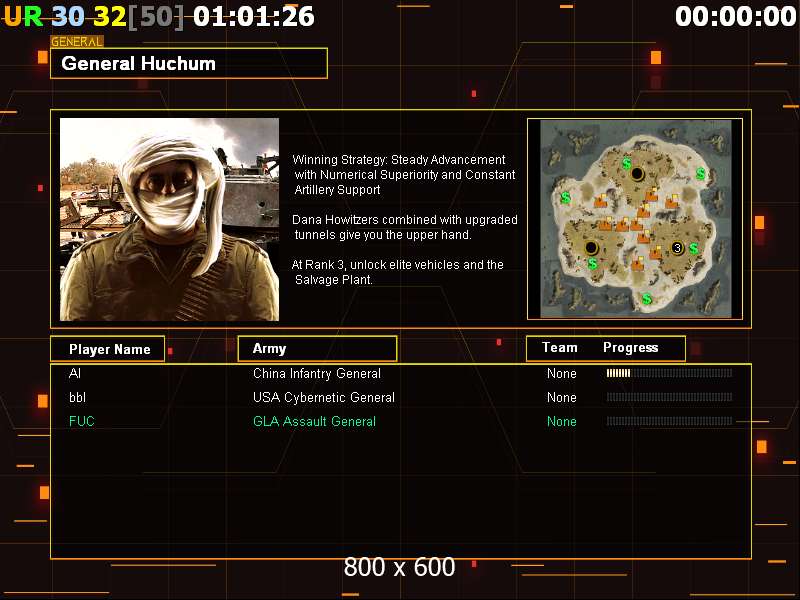Click USA Cybernetic General army entry
Image resolution: width=800 pixels, height=600 pixels.
pos(324,397)
